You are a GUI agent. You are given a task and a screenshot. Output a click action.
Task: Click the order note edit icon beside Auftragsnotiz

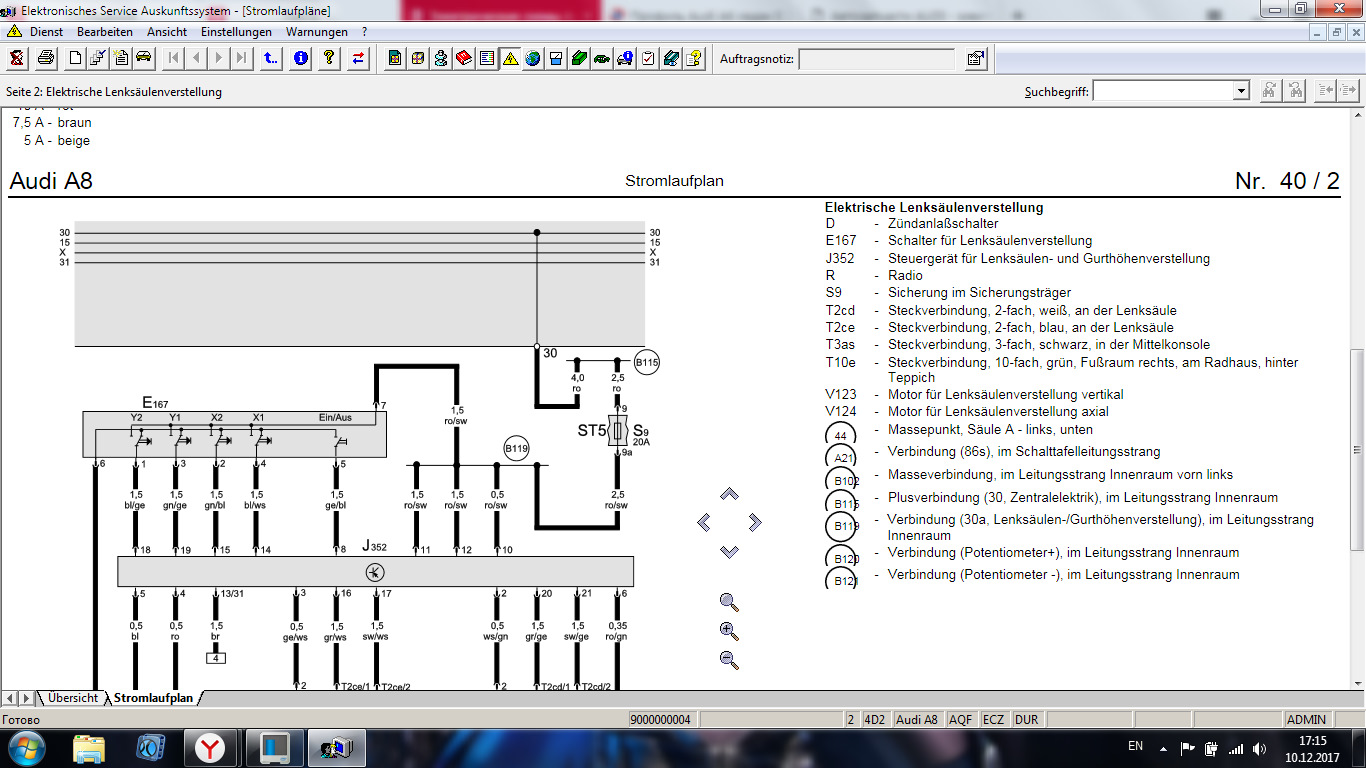click(976, 59)
